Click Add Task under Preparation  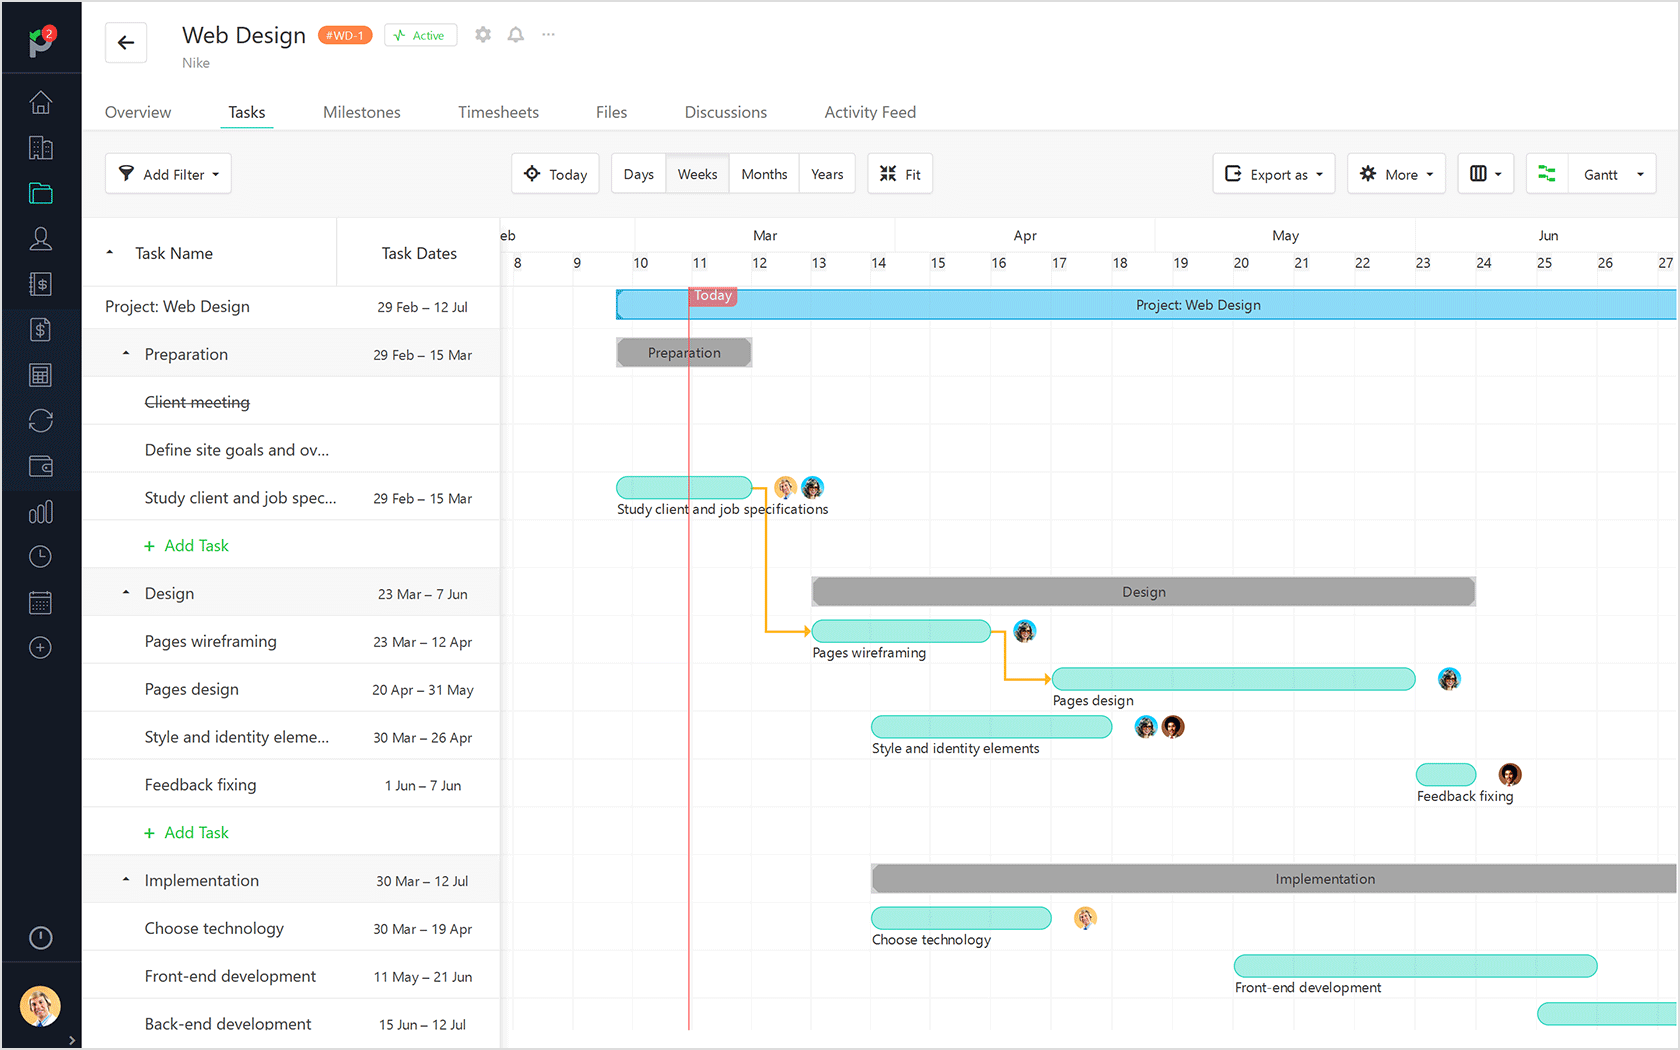[x=187, y=545]
